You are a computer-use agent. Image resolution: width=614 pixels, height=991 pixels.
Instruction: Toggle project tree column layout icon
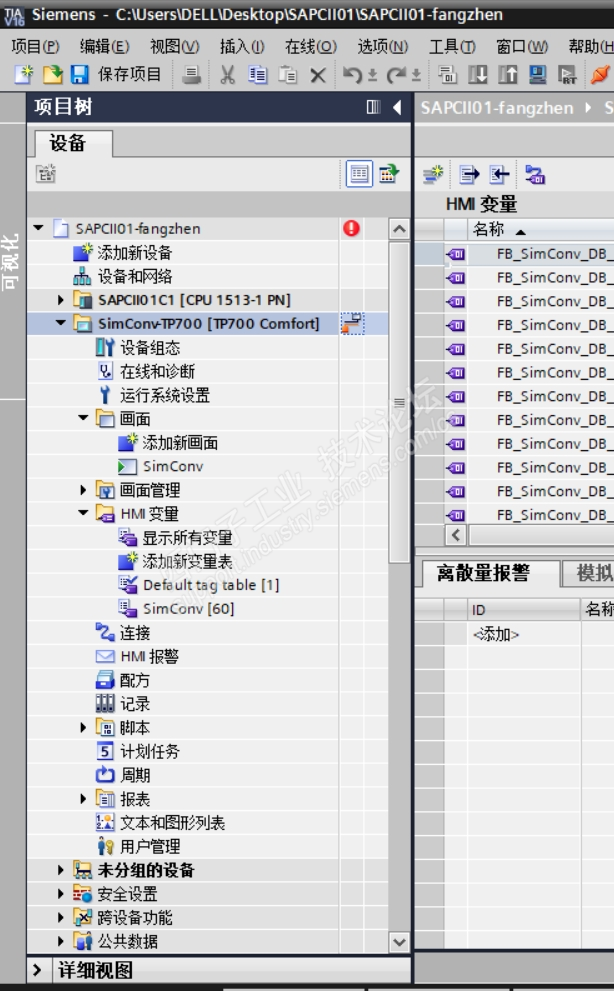[x=374, y=107]
